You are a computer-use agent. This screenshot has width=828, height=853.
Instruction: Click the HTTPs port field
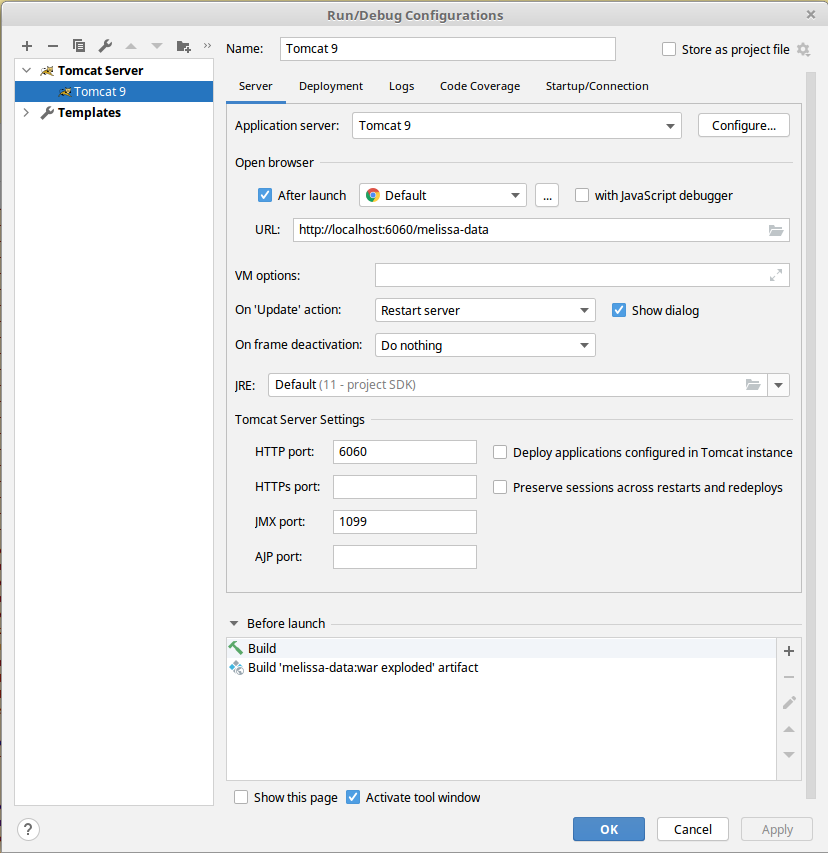click(x=405, y=487)
